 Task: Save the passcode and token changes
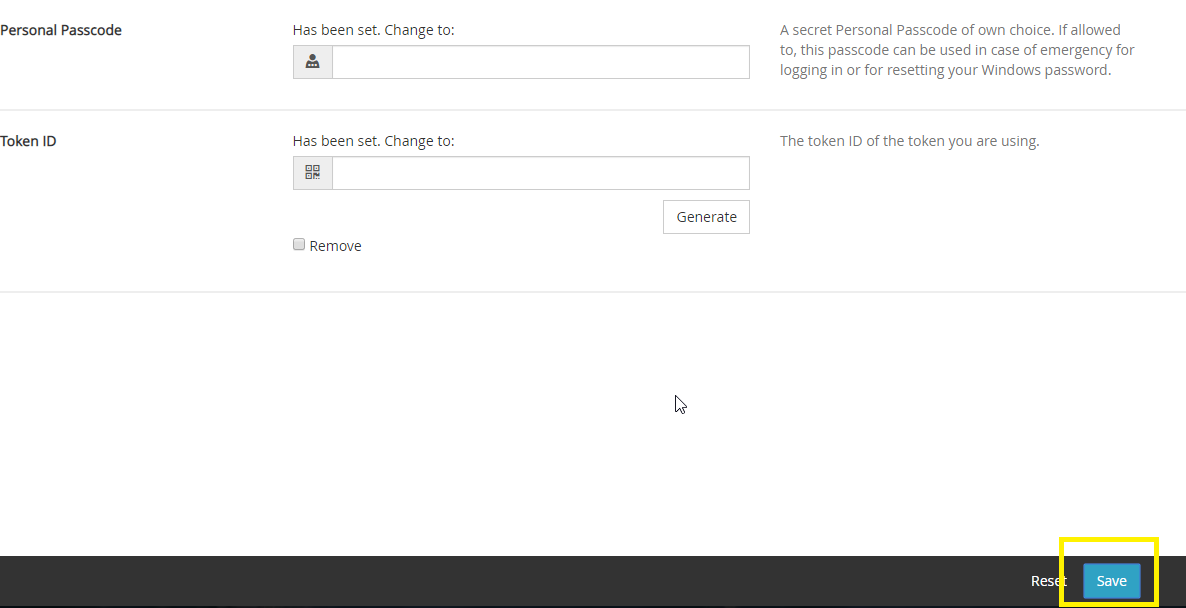(x=1111, y=581)
